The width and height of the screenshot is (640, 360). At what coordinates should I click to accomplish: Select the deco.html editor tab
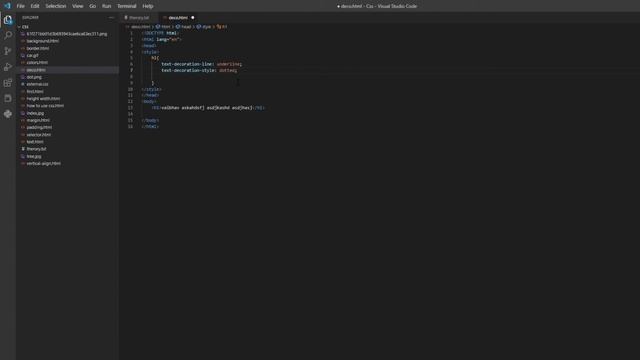(178, 18)
